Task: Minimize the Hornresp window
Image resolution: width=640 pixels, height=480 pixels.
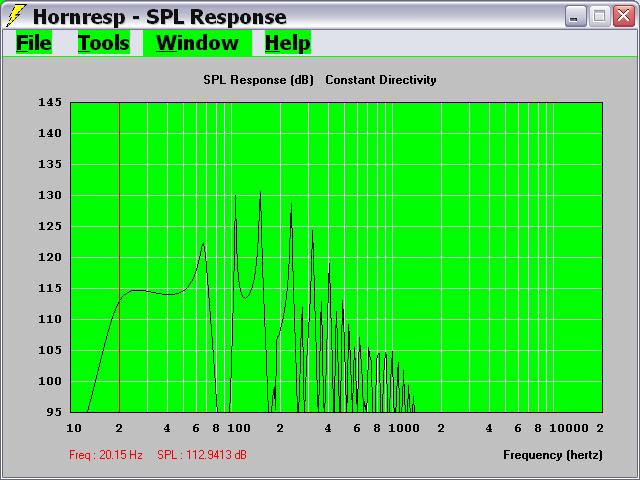Action: tap(576, 17)
